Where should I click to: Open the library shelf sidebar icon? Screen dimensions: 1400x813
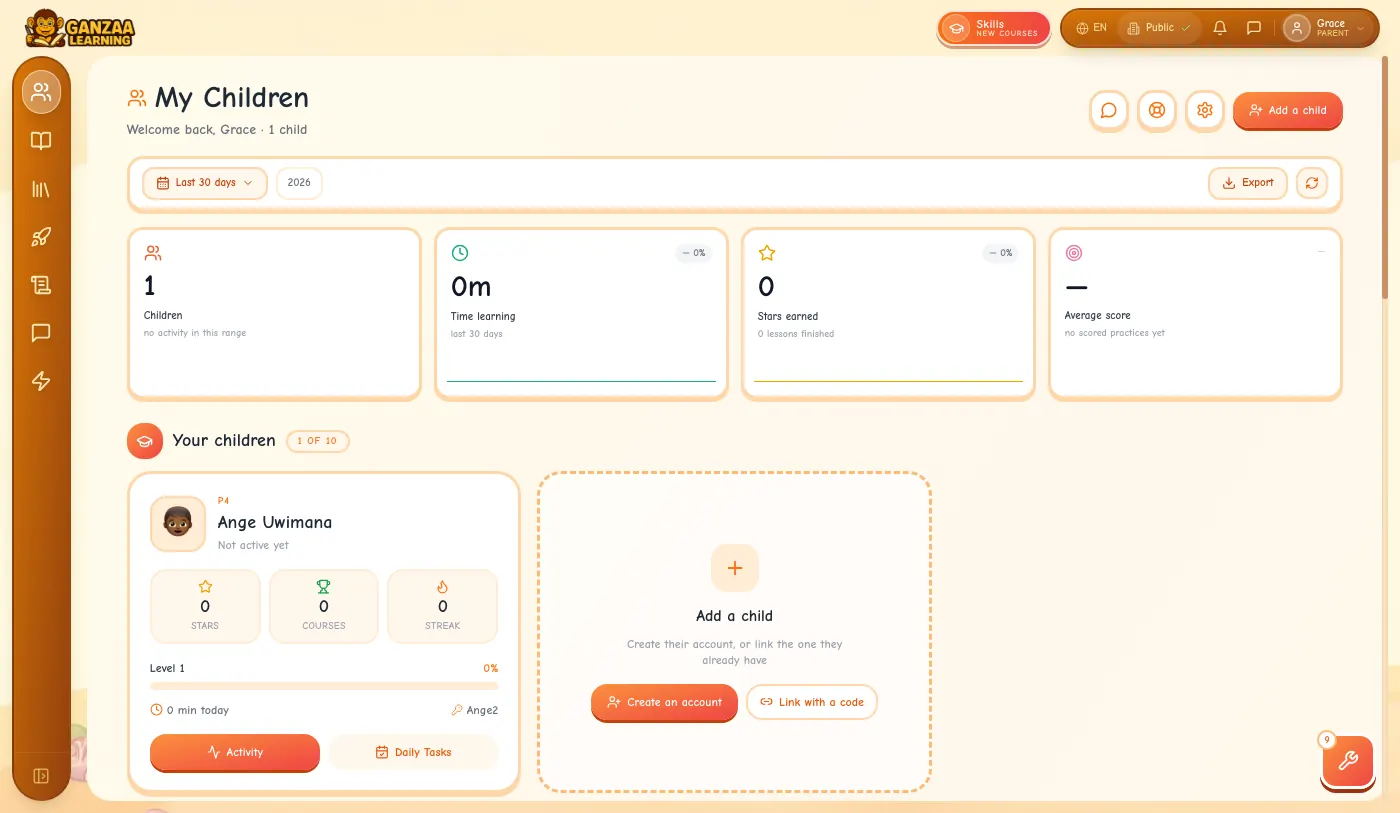tap(41, 189)
